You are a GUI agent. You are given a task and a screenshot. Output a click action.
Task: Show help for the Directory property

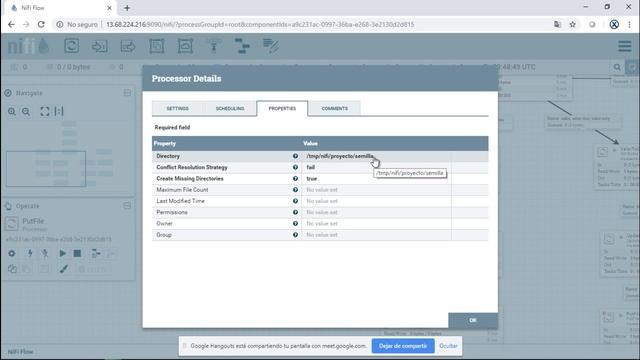295,156
